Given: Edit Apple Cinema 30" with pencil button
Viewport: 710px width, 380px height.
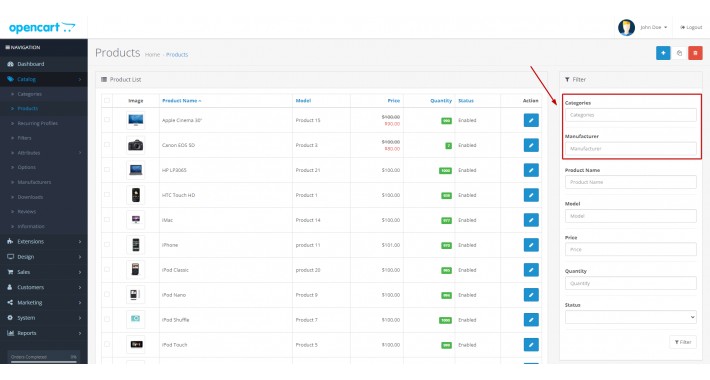Looking at the screenshot, I should point(531,120).
